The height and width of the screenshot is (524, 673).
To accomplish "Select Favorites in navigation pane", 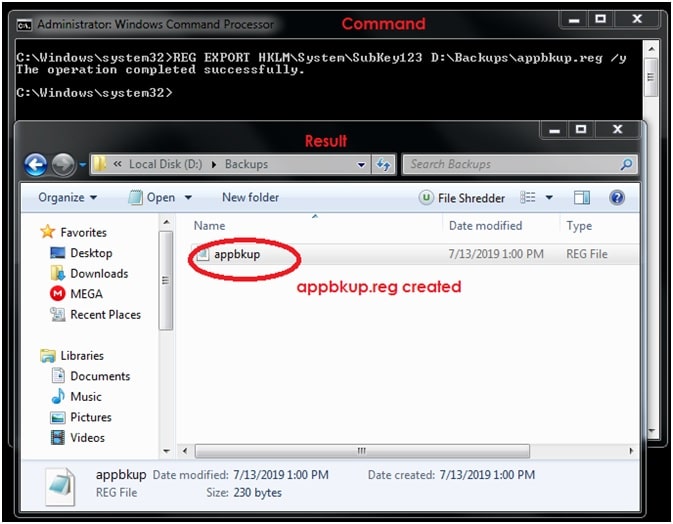I will (83, 233).
